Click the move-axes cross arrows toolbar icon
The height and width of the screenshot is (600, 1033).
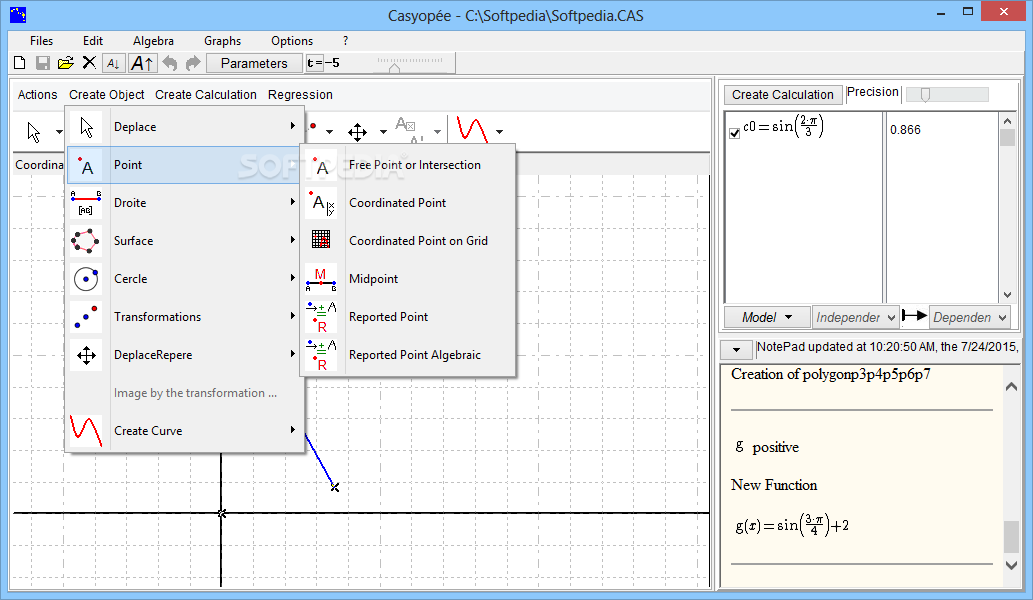coord(357,132)
